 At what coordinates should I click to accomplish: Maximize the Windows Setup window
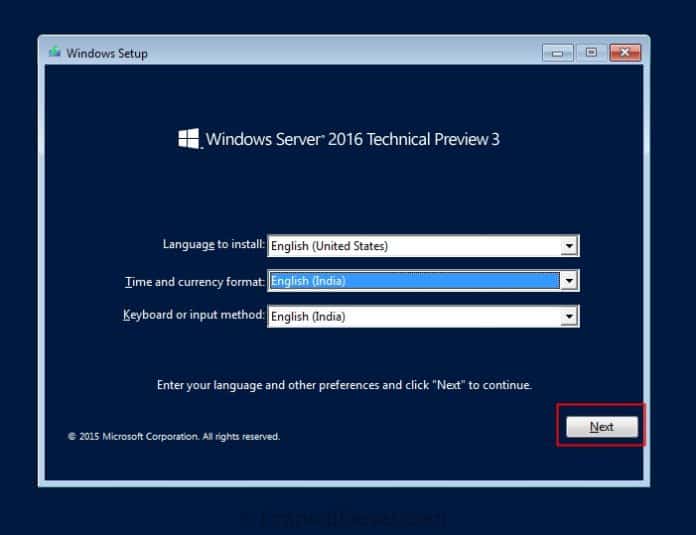[x=591, y=53]
